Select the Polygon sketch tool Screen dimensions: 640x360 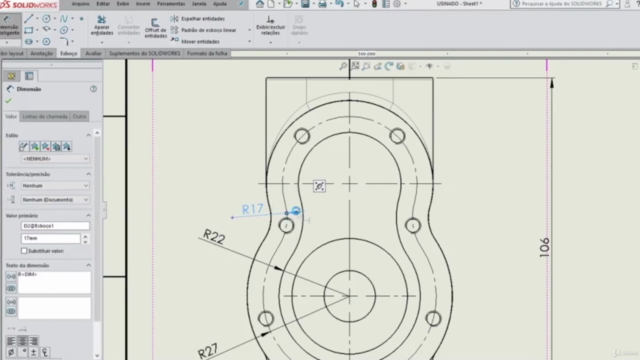pyautogui.click(x=46, y=42)
